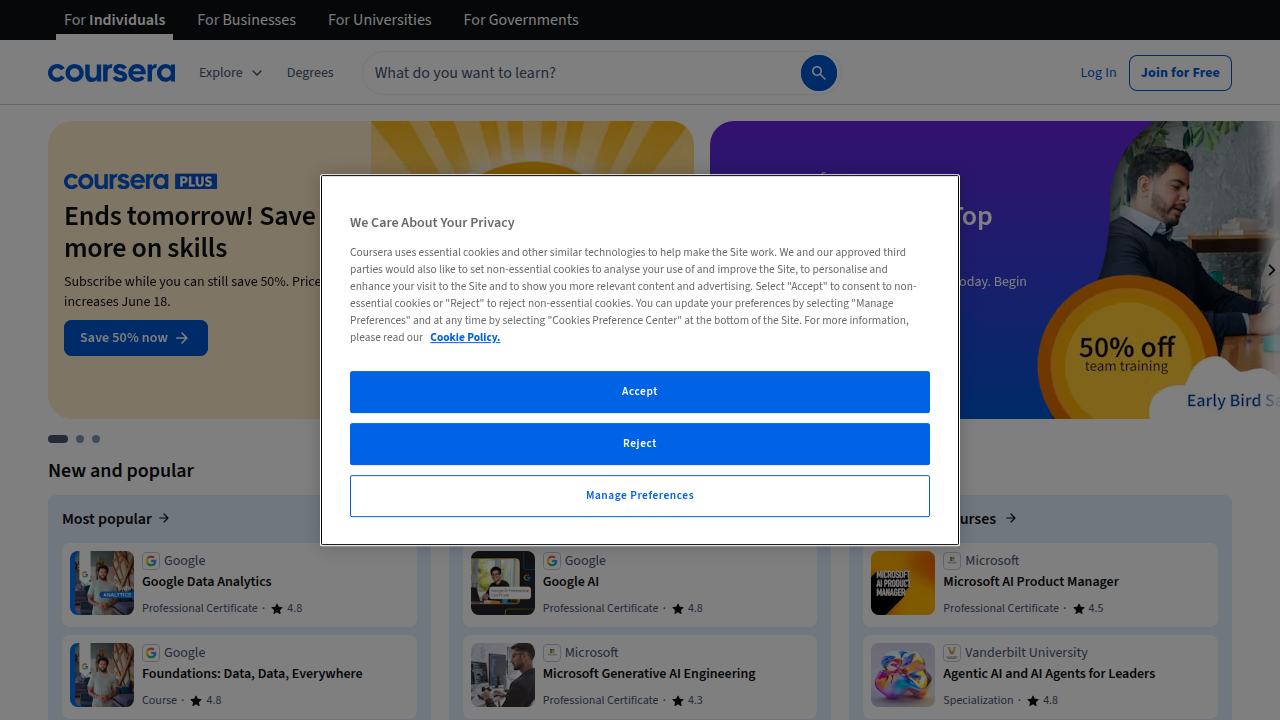This screenshot has height=720, width=1280.
Task: Click the Google AI thumbnail image
Action: 503,583
